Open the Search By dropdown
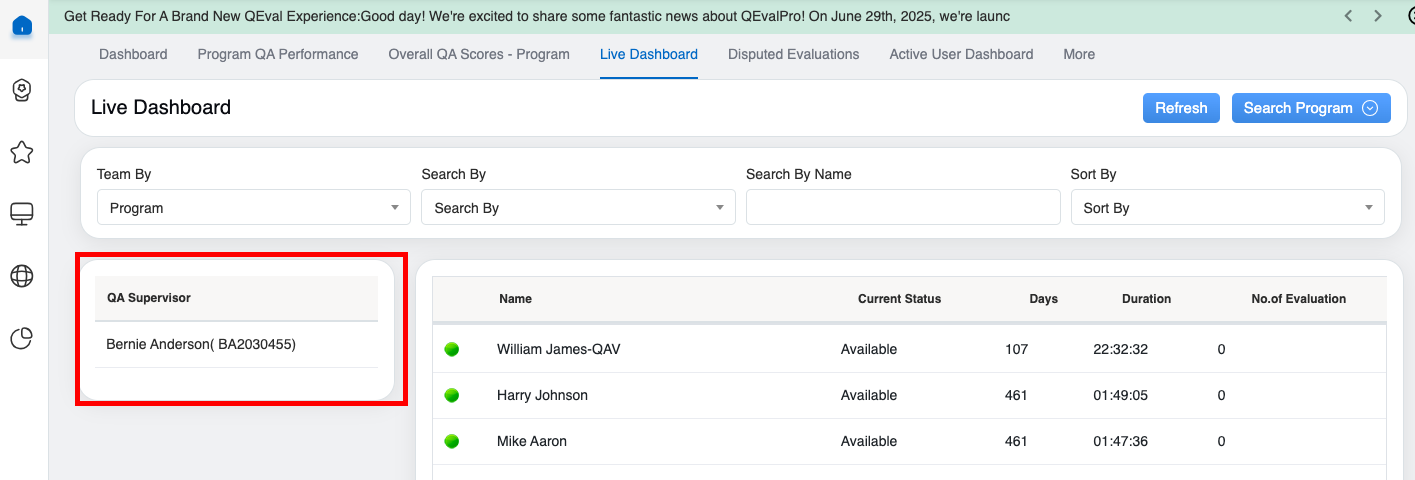1415x480 pixels. click(578, 208)
